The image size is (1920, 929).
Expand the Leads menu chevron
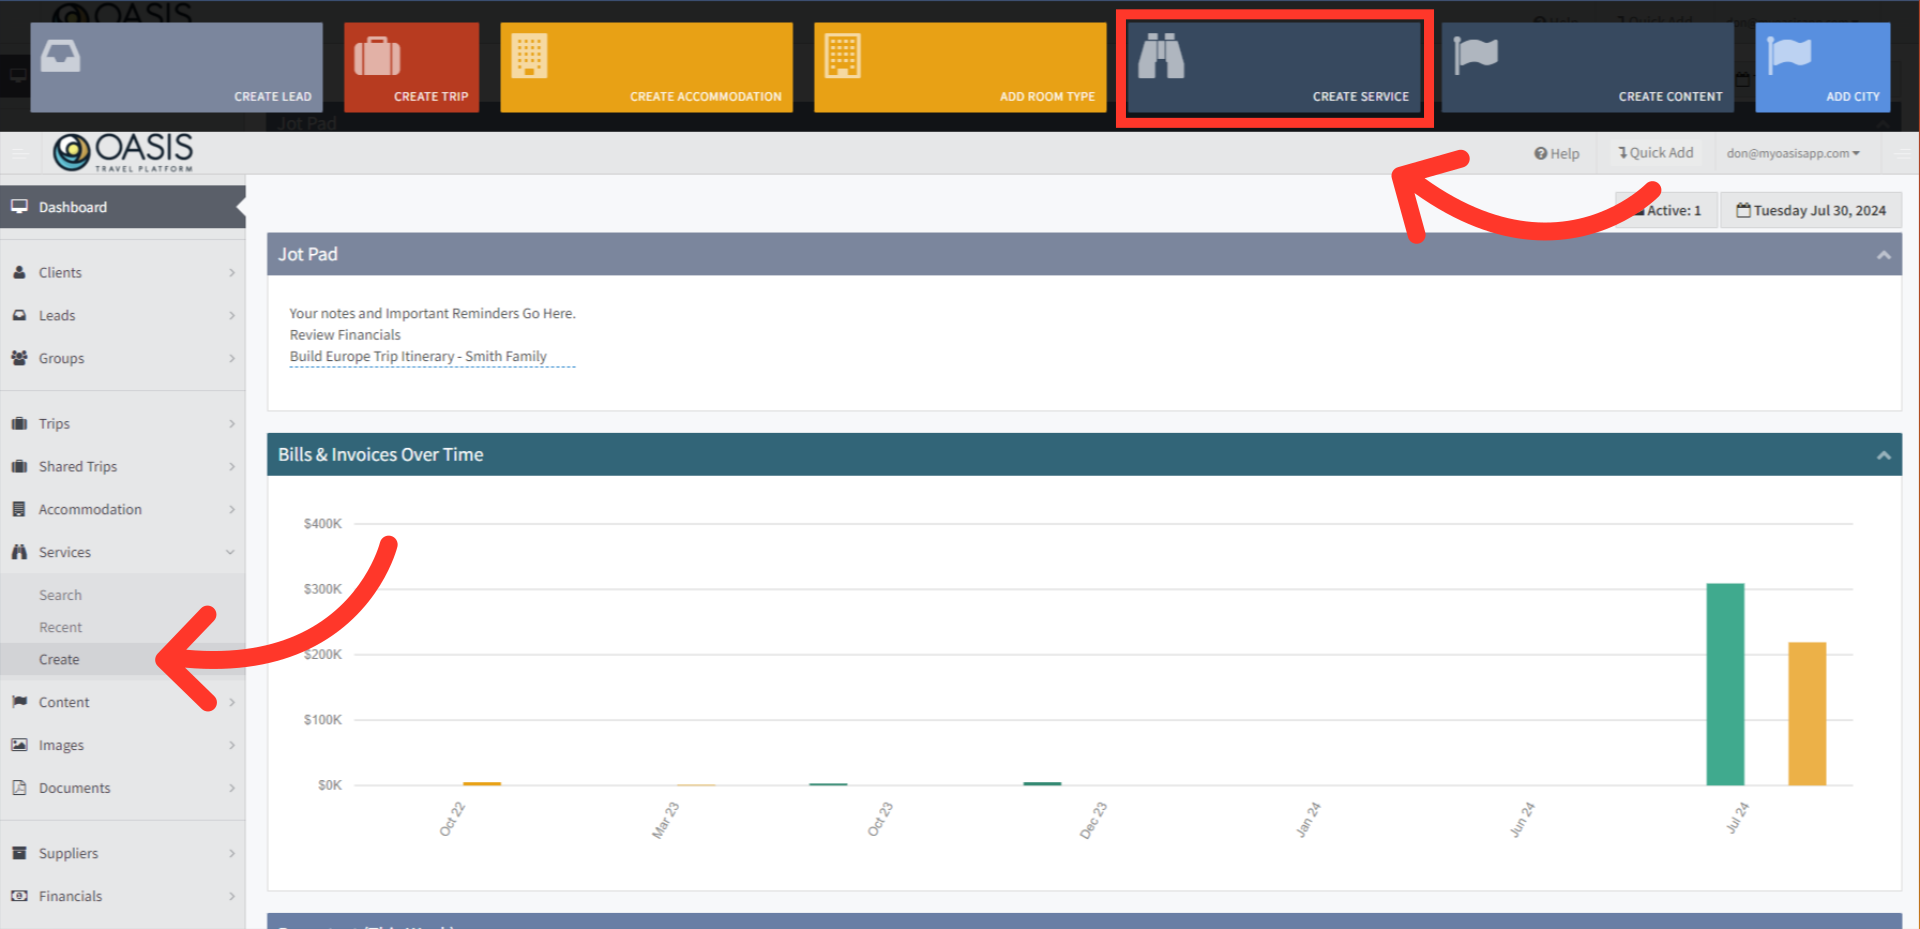pos(232,315)
